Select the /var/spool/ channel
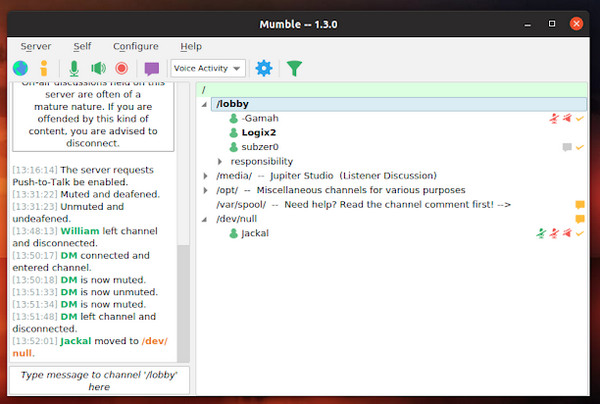Image resolution: width=600 pixels, height=404 pixels. pos(364,205)
